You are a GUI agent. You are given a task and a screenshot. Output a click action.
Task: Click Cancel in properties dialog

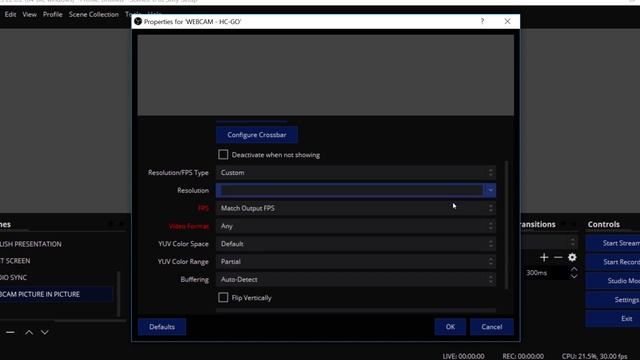click(x=491, y=327)
